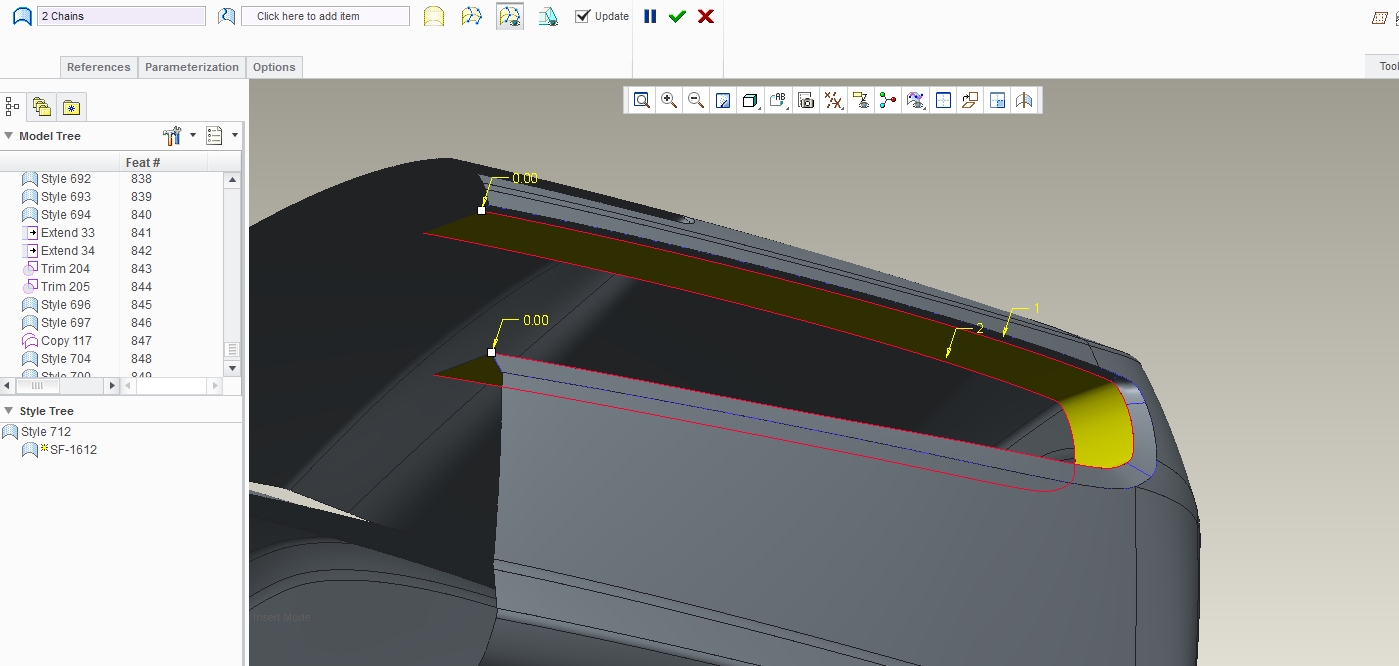Open the References tab
This screenshot has height=666, width=1399.
(98, 67)
